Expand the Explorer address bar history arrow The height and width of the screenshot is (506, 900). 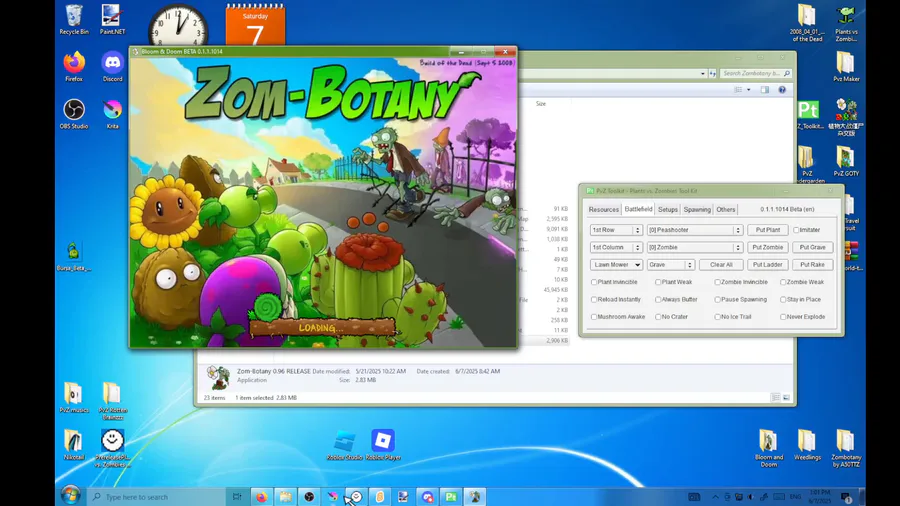(x=703, y=73)
